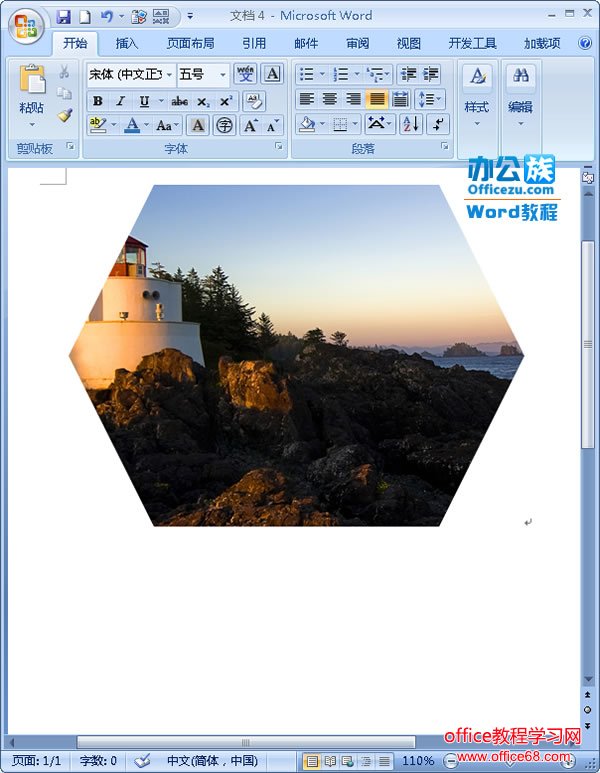The height and width of the screenshot is (773, 600).
Task: Switch to the 页面布局 tab
Action: click(190, 43)
